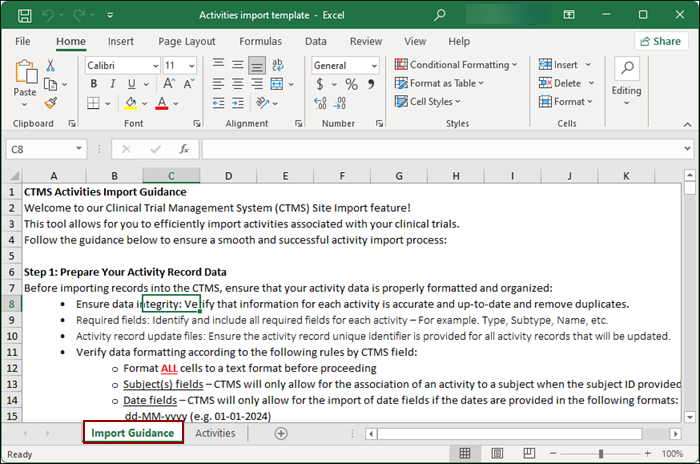Toggle Italic formatting
Screen dimensions: 700x464
coord(111,84)
